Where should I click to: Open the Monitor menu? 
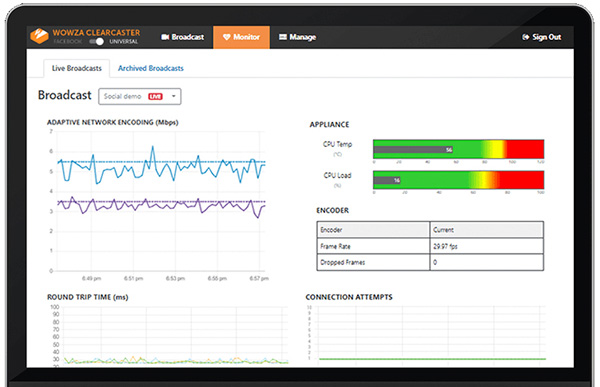coord(241,37)
